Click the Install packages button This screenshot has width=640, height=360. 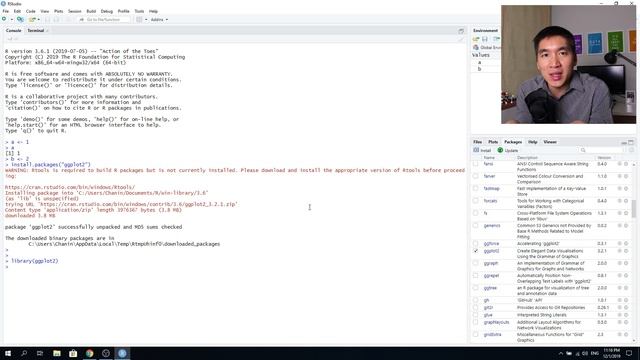pyautogui.click(x=482, y=150)
